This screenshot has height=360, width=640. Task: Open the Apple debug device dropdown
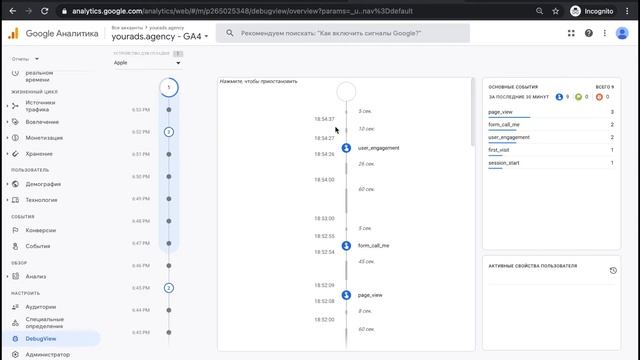(147, 62)
